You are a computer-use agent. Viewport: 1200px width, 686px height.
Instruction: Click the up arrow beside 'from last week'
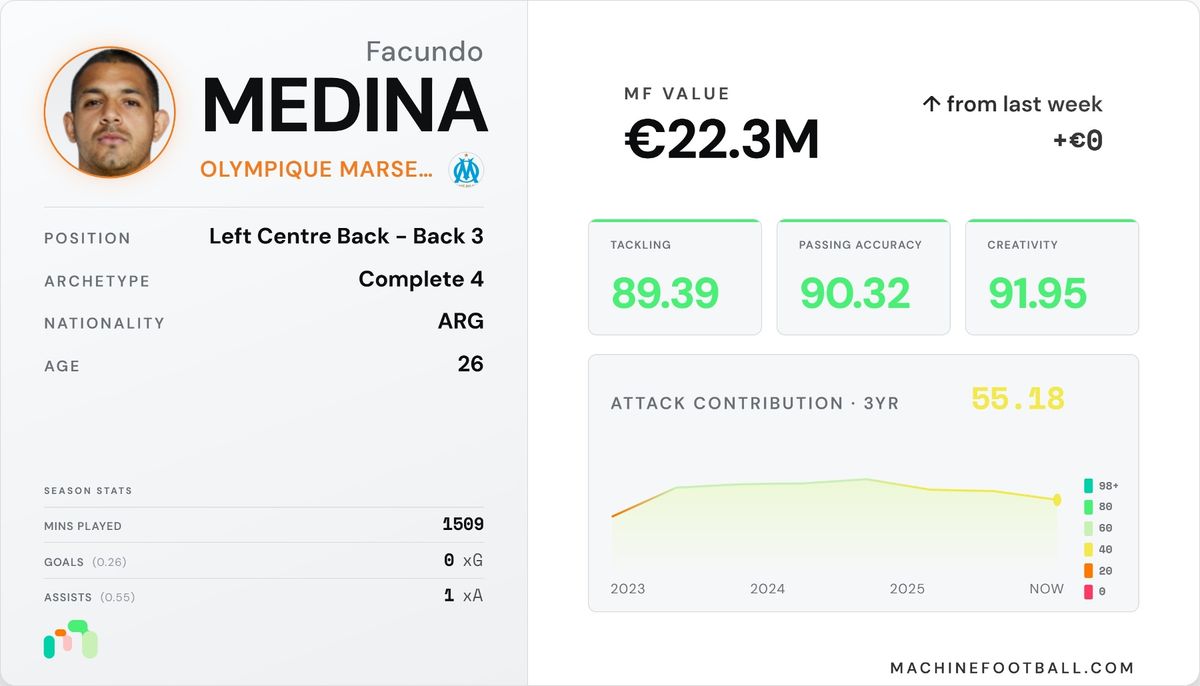pos(931,104)
